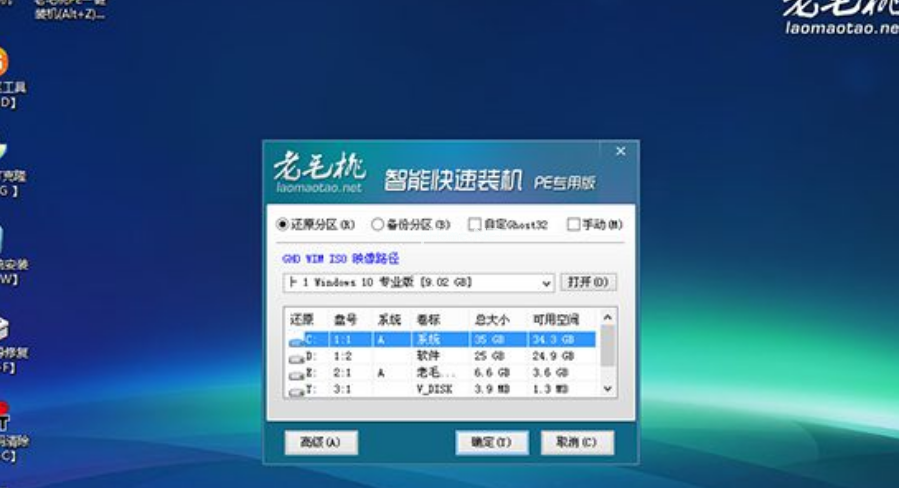899x488 pixels.
Task: Select the D: drive icon in partition list
Action: coord(297,356)
